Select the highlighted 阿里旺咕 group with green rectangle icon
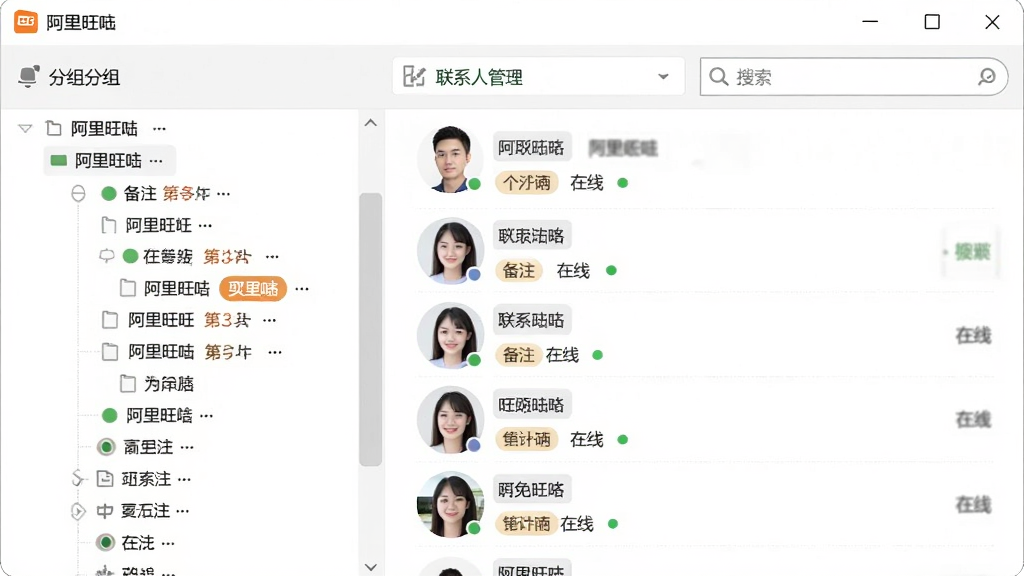This screenshot has height=576, width=1024. 109,161
